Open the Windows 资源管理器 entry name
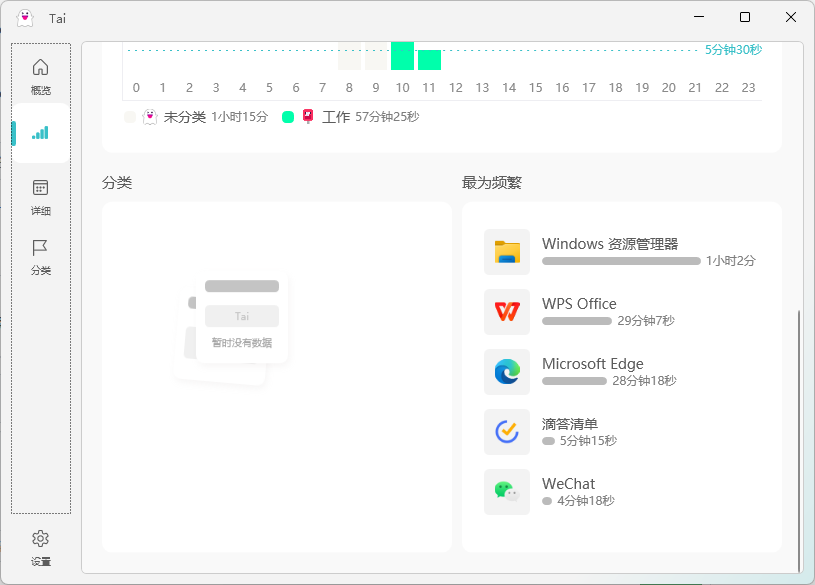This screenshot has height=585, width=815. point(610,244)
